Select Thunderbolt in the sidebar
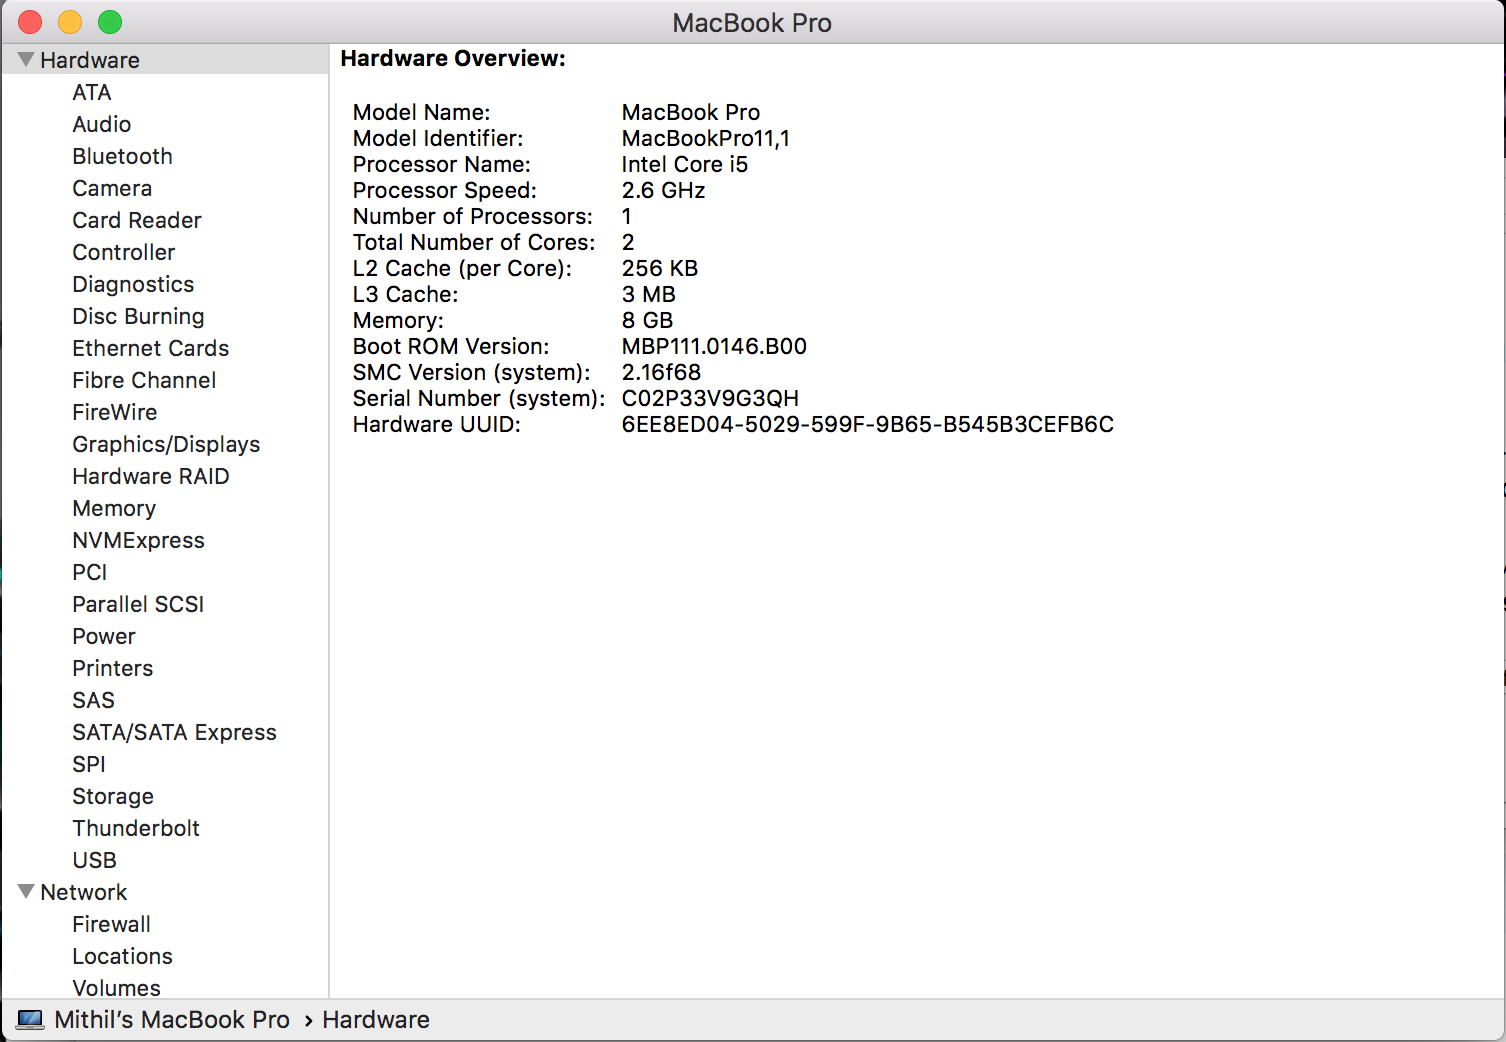 pos(136,828)
